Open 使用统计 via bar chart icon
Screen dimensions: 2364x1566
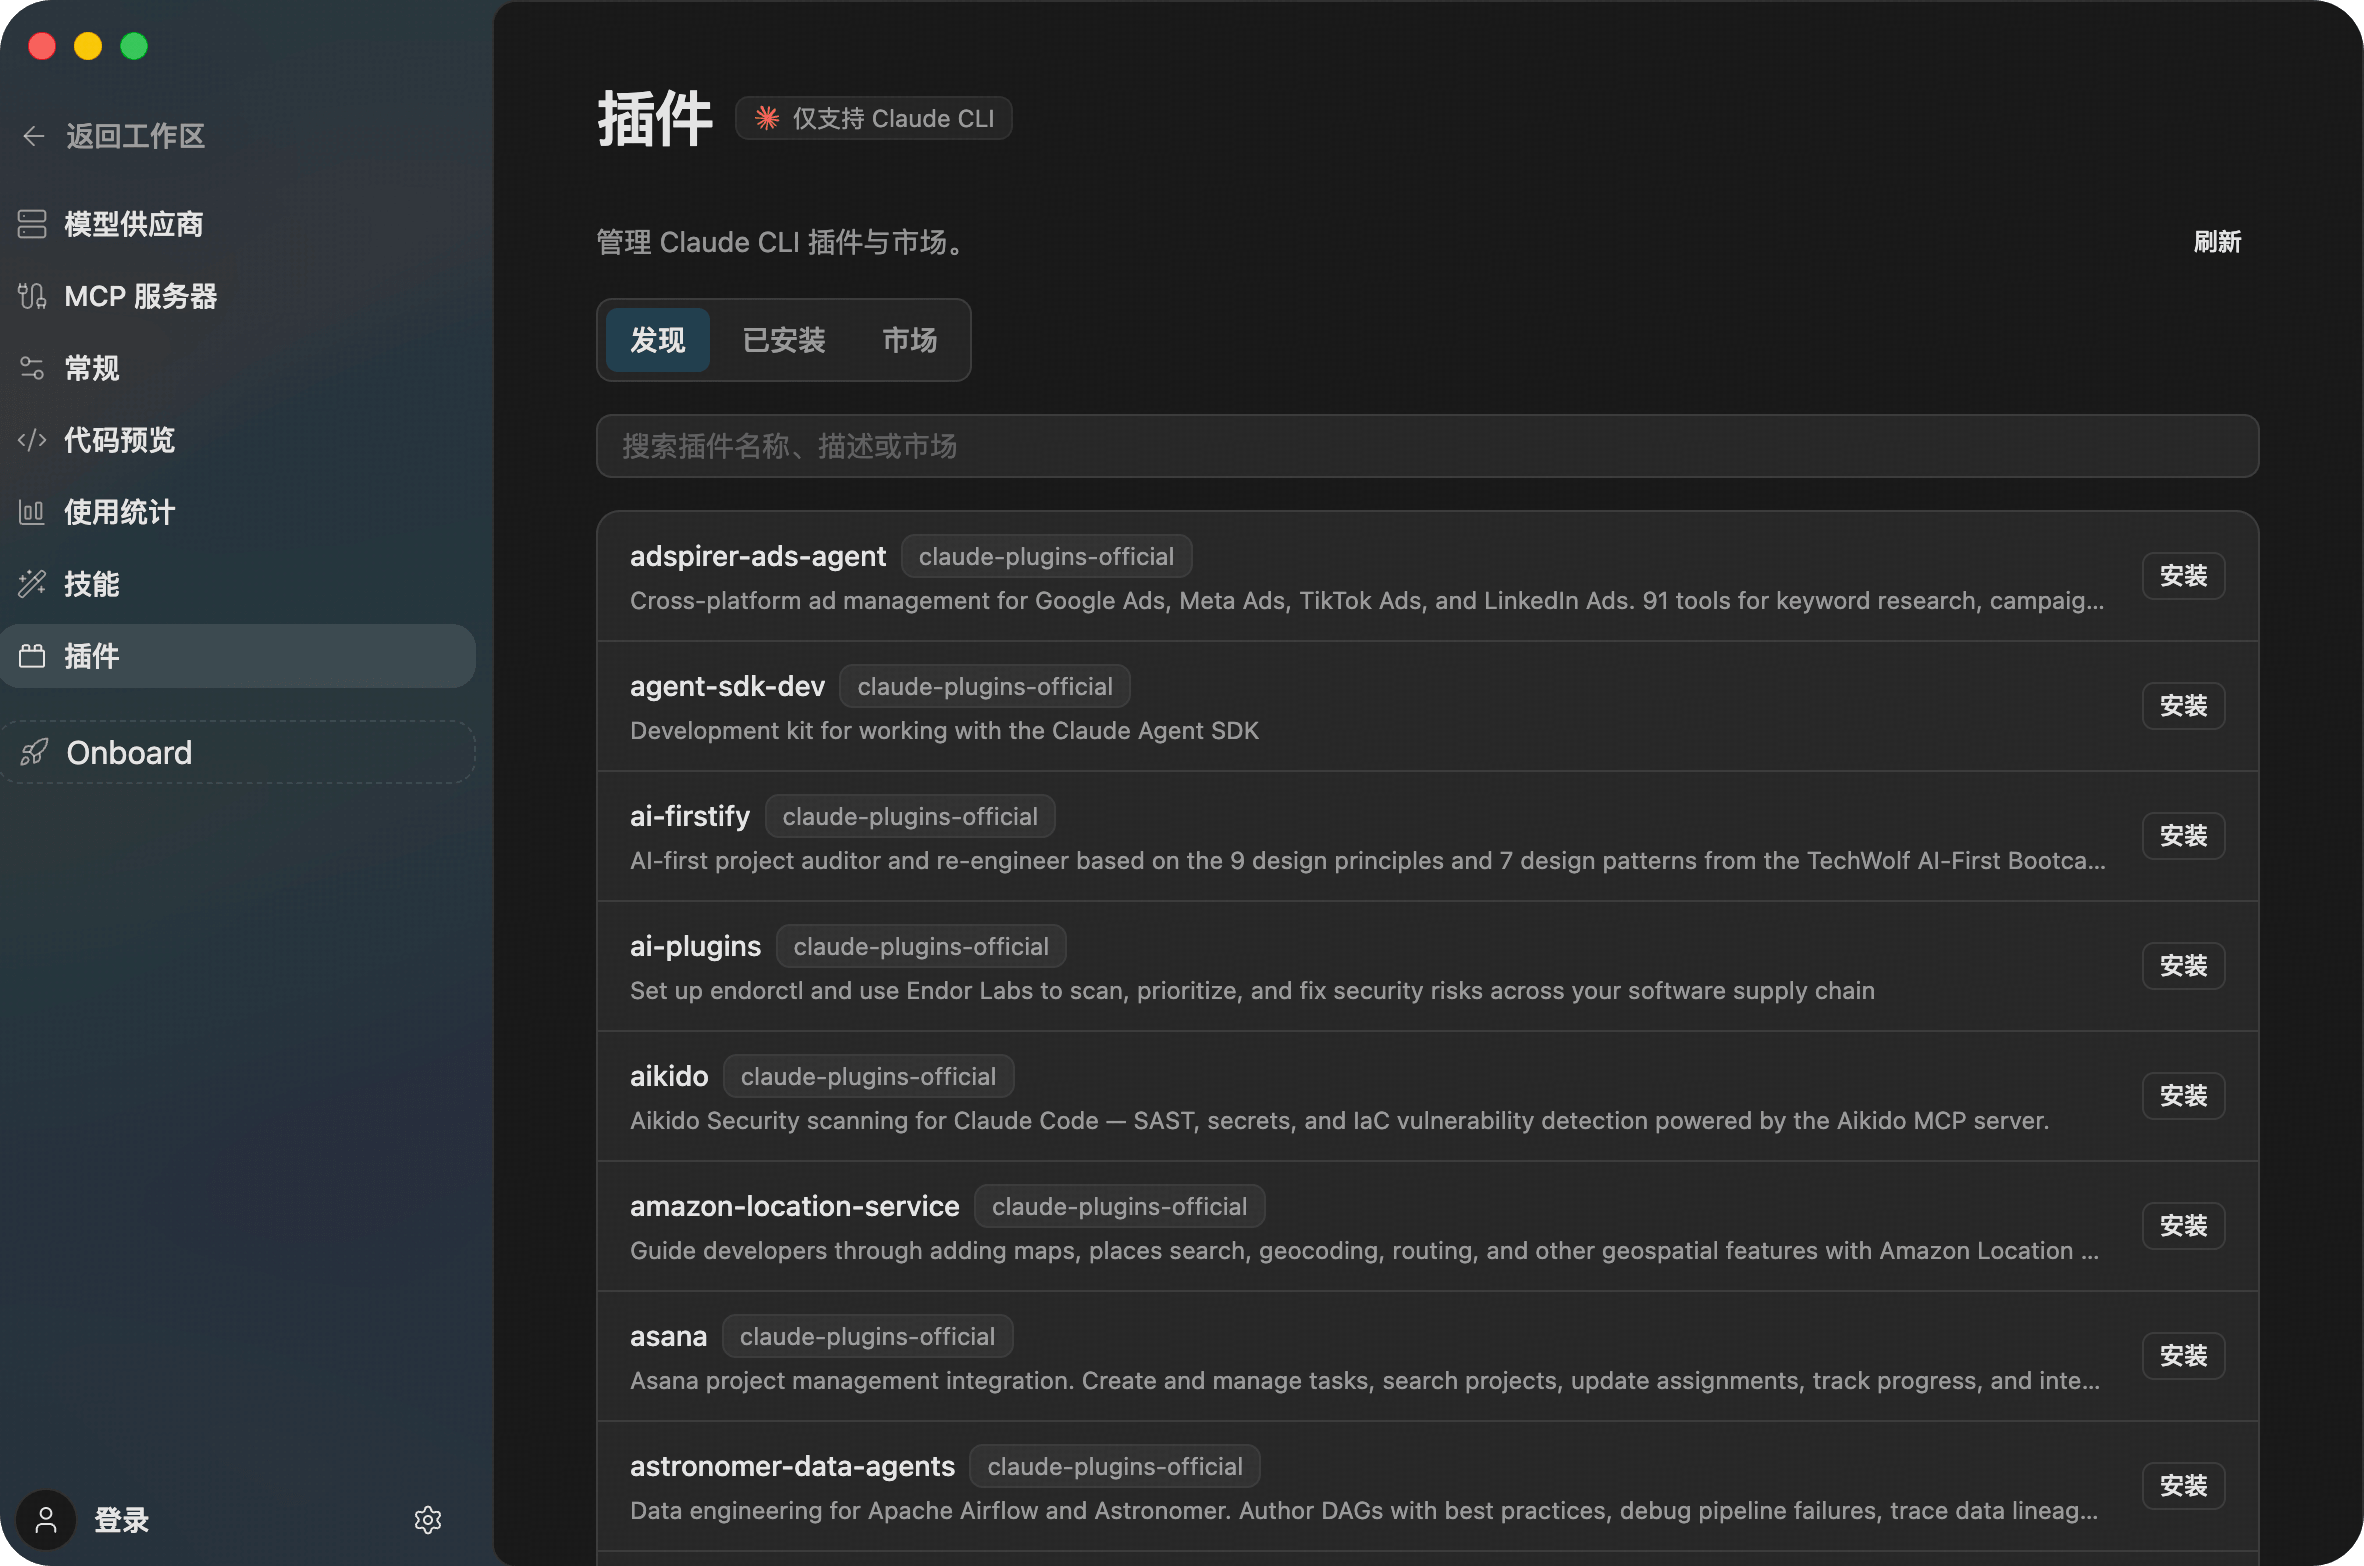(32, 512)
